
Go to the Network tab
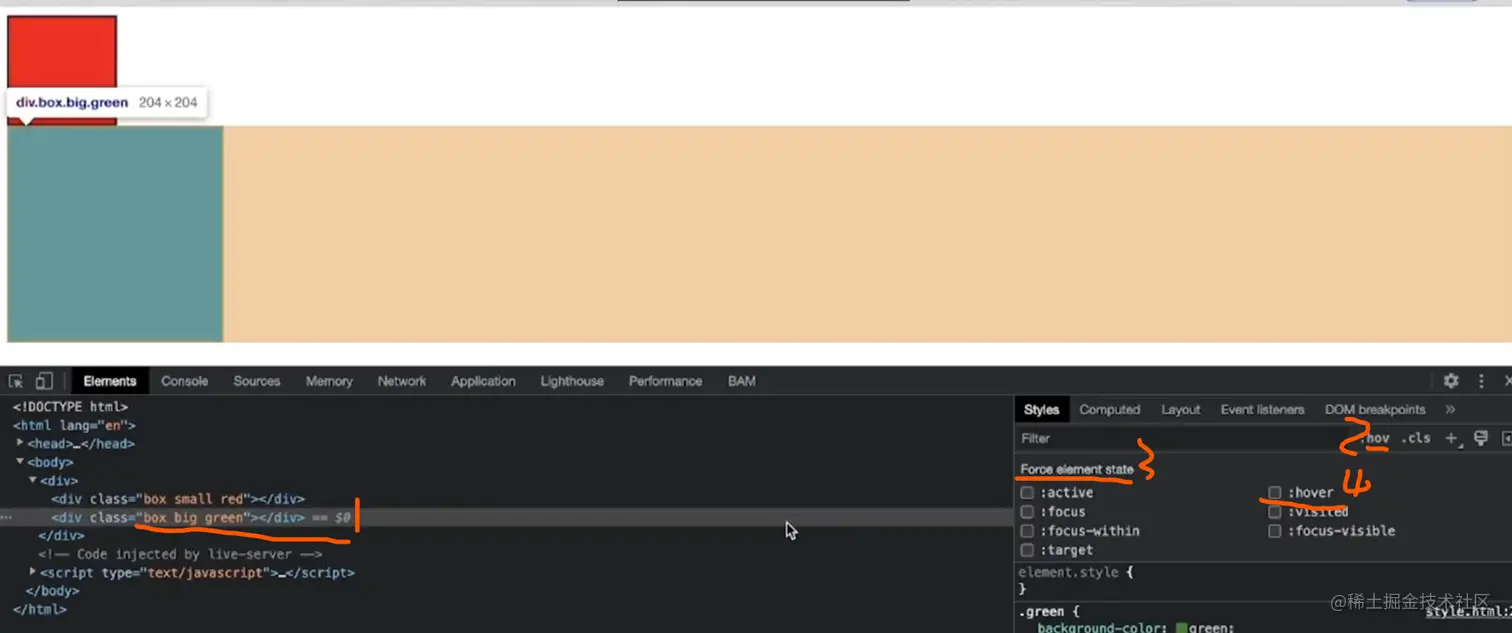coord(402,381)
